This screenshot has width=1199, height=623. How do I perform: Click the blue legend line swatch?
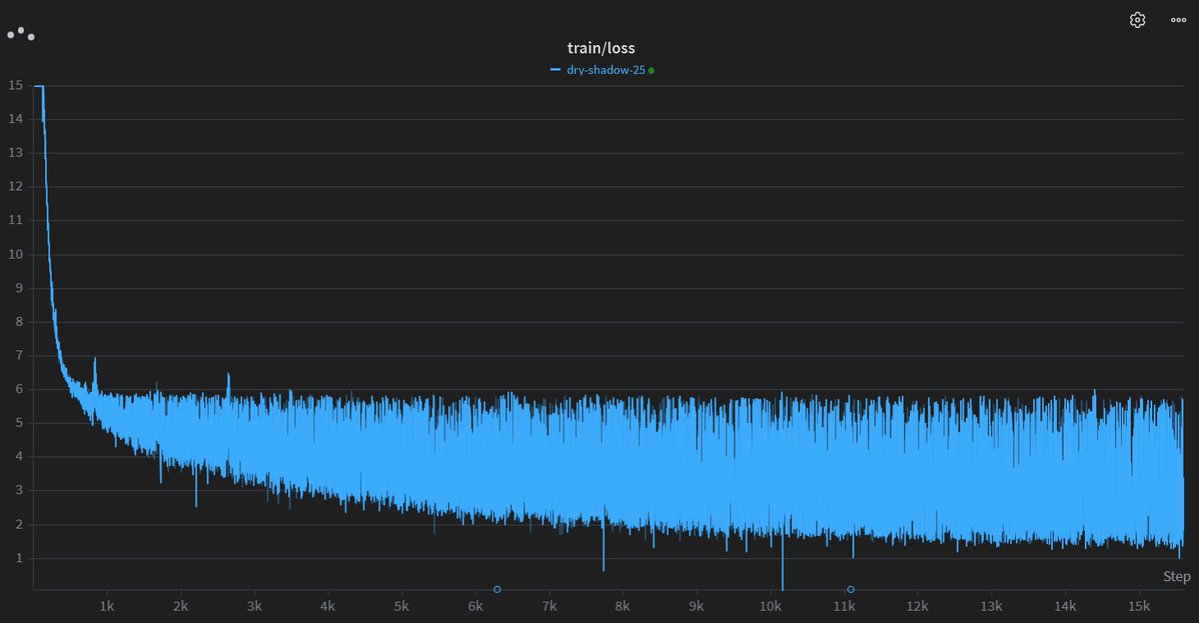(x=556, y=70)
